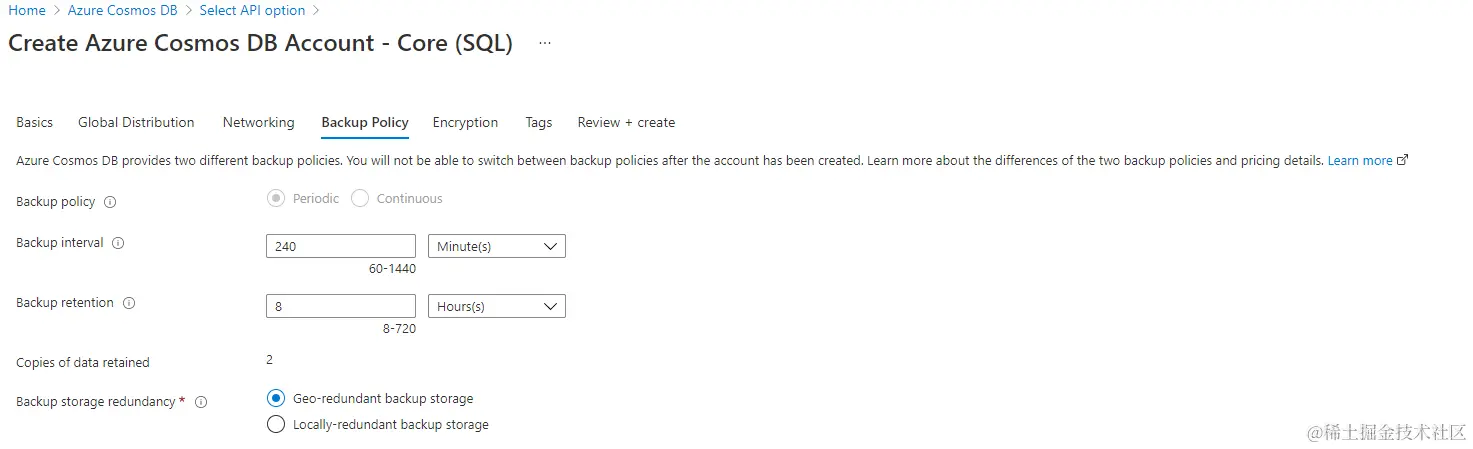Open the Minute(s) interval unit dropdown
The image size is (1473, 449).
point(497,246)
